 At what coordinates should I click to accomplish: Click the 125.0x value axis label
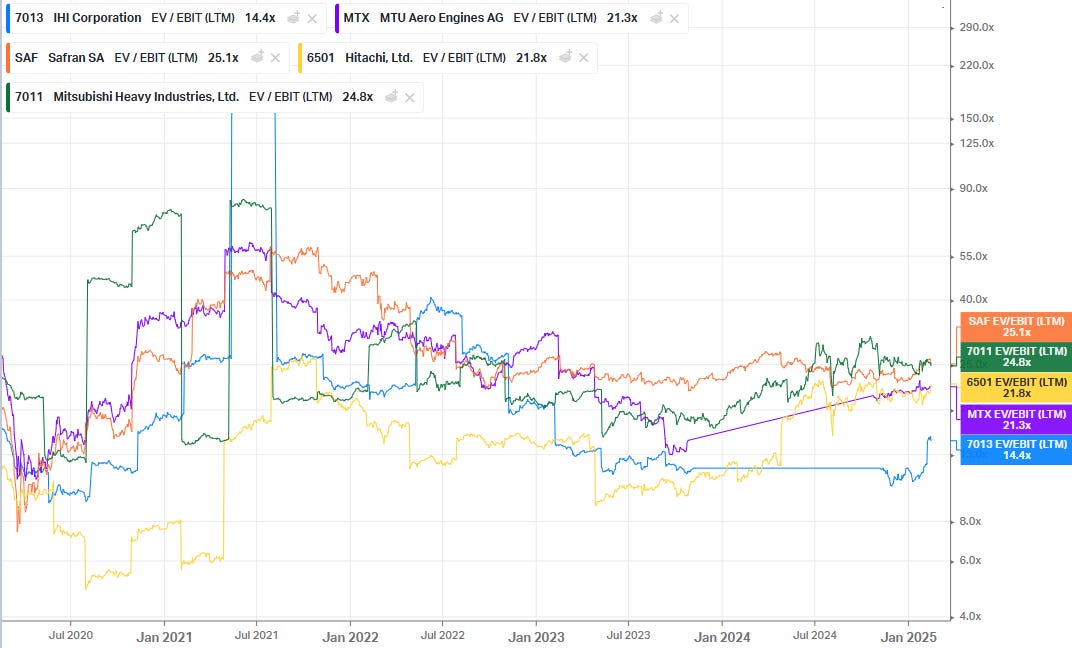click(x=977, y=144)
